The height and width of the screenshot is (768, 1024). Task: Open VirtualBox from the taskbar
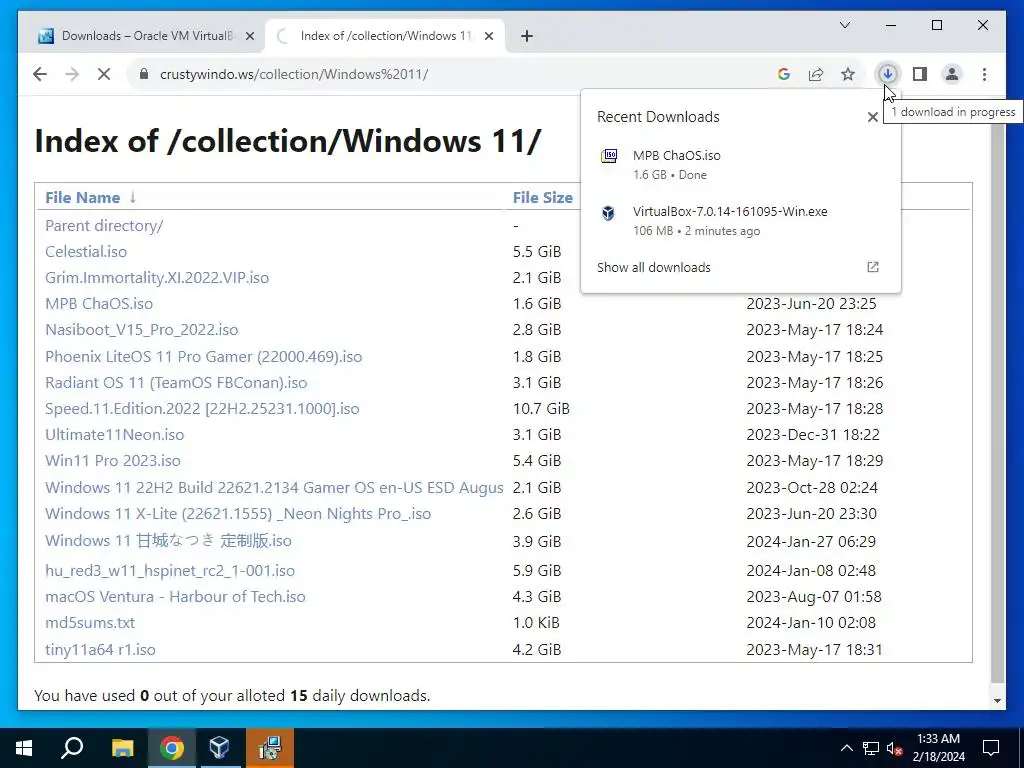219,748
